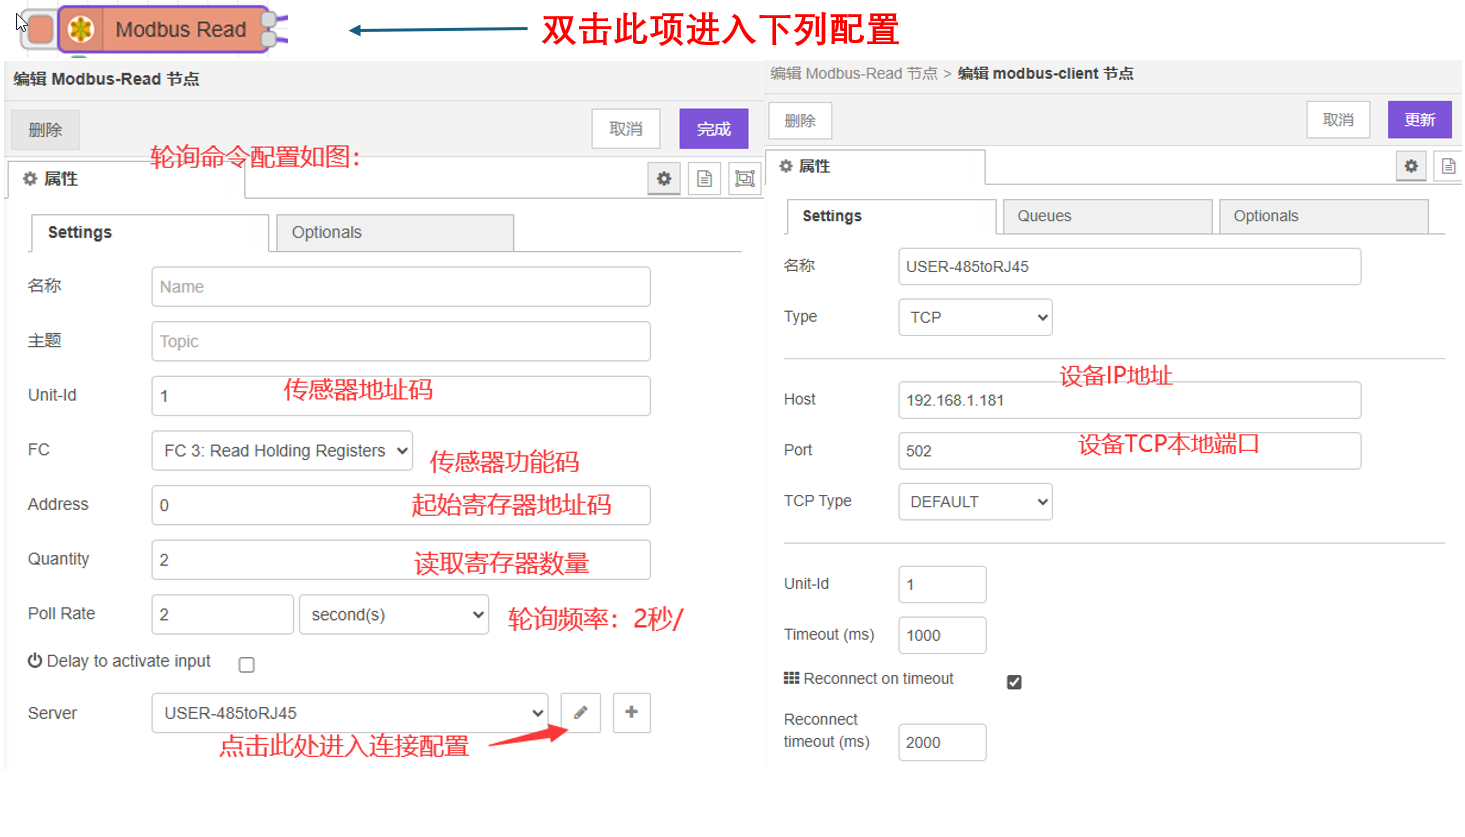Add a new server with plus icon
Viewport: 1465px width, 837px height.
631,713
